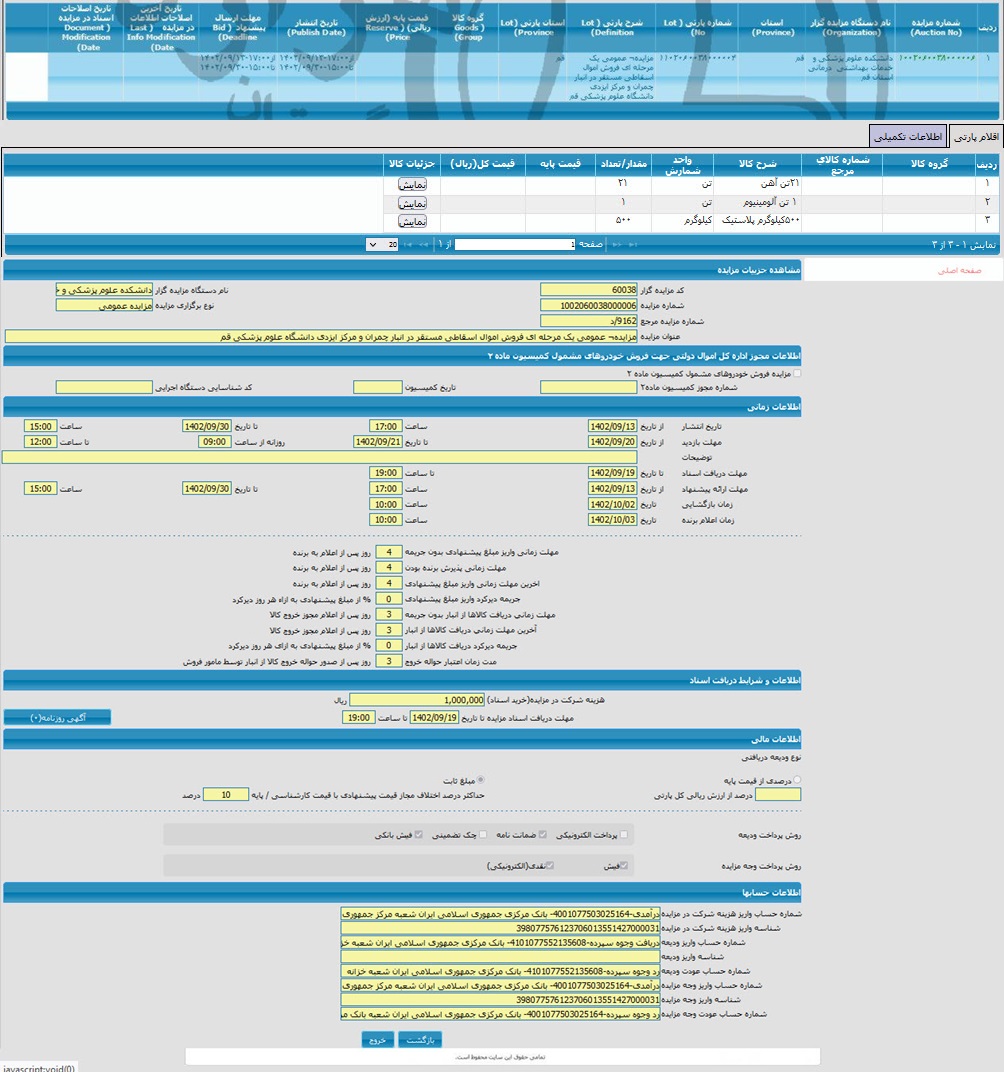Toggle the چک تضمینی checkbox
The image size is (1004, 1072).
(x=484, y=834)
